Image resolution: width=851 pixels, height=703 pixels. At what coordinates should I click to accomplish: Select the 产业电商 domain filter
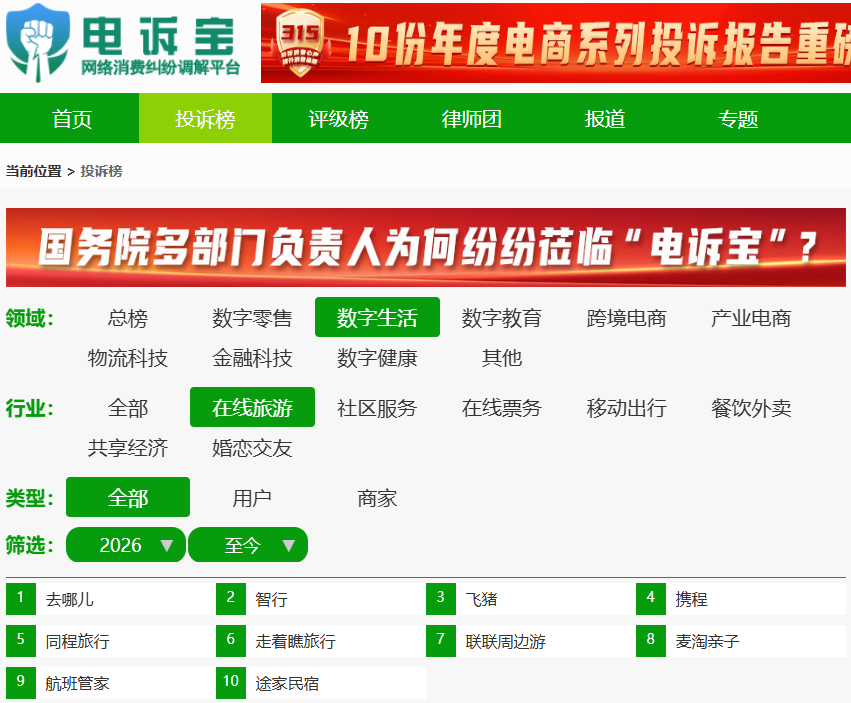click(x=751, y=318)
